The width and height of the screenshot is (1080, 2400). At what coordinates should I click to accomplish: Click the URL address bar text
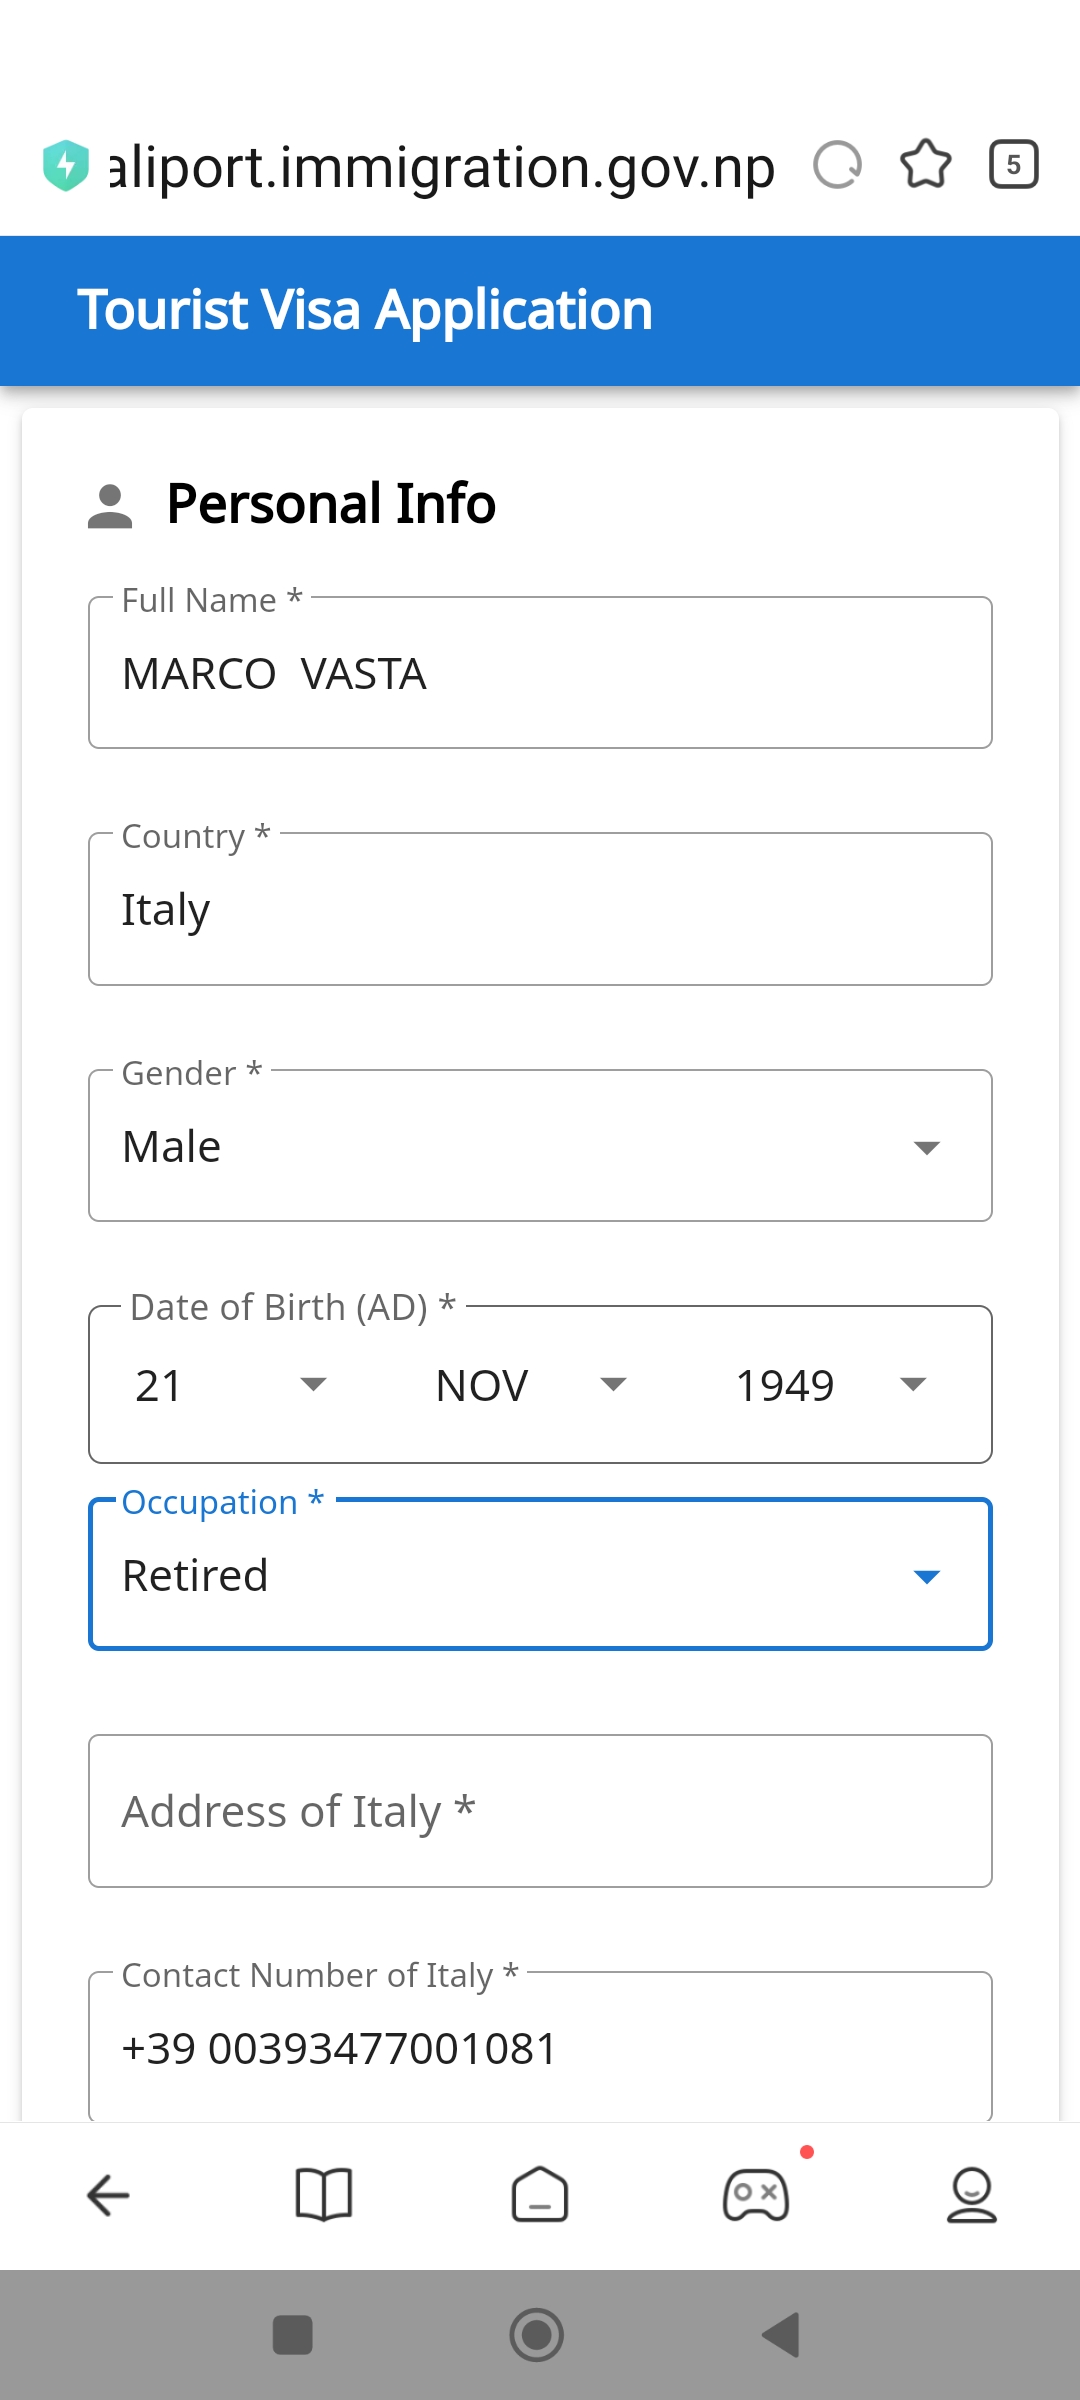pyautogui.click(x=442, y=166)
